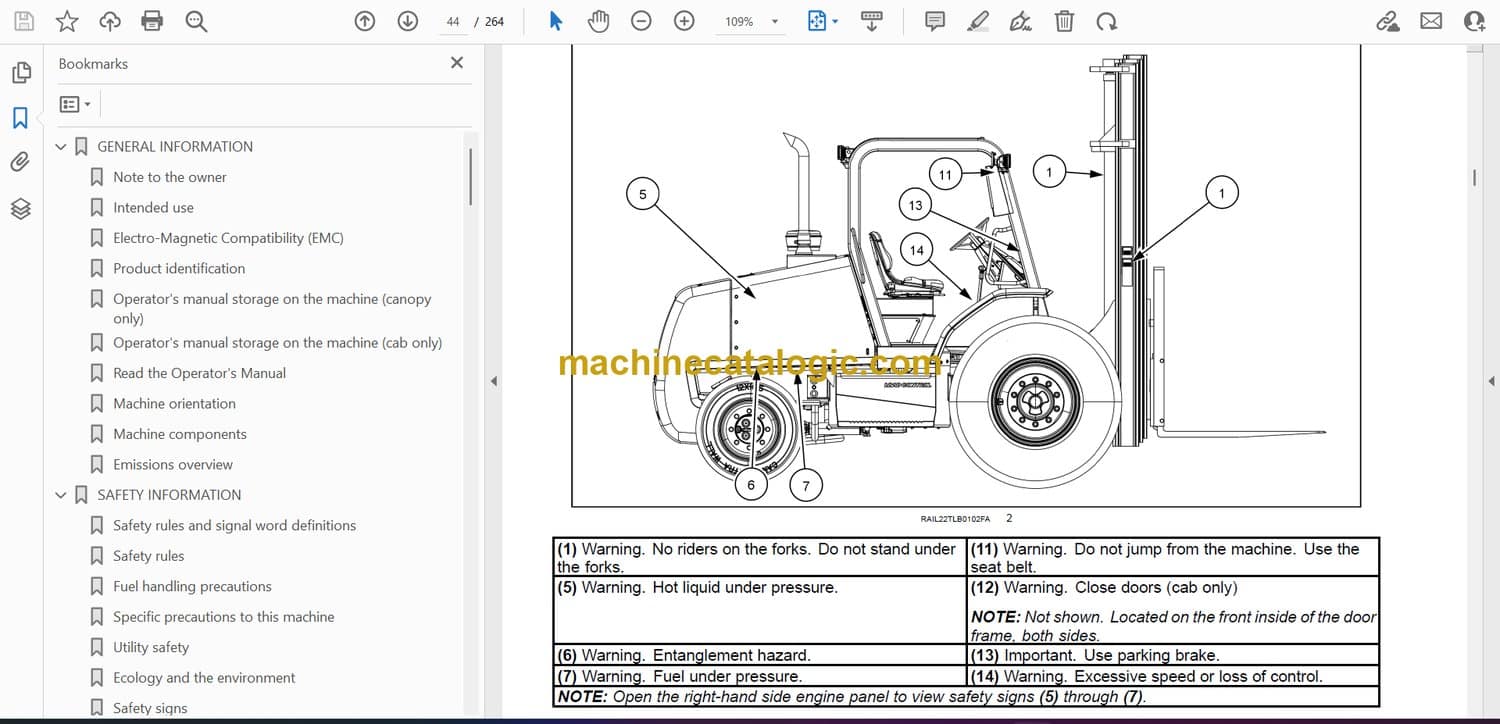Click the page number input field

453,21
